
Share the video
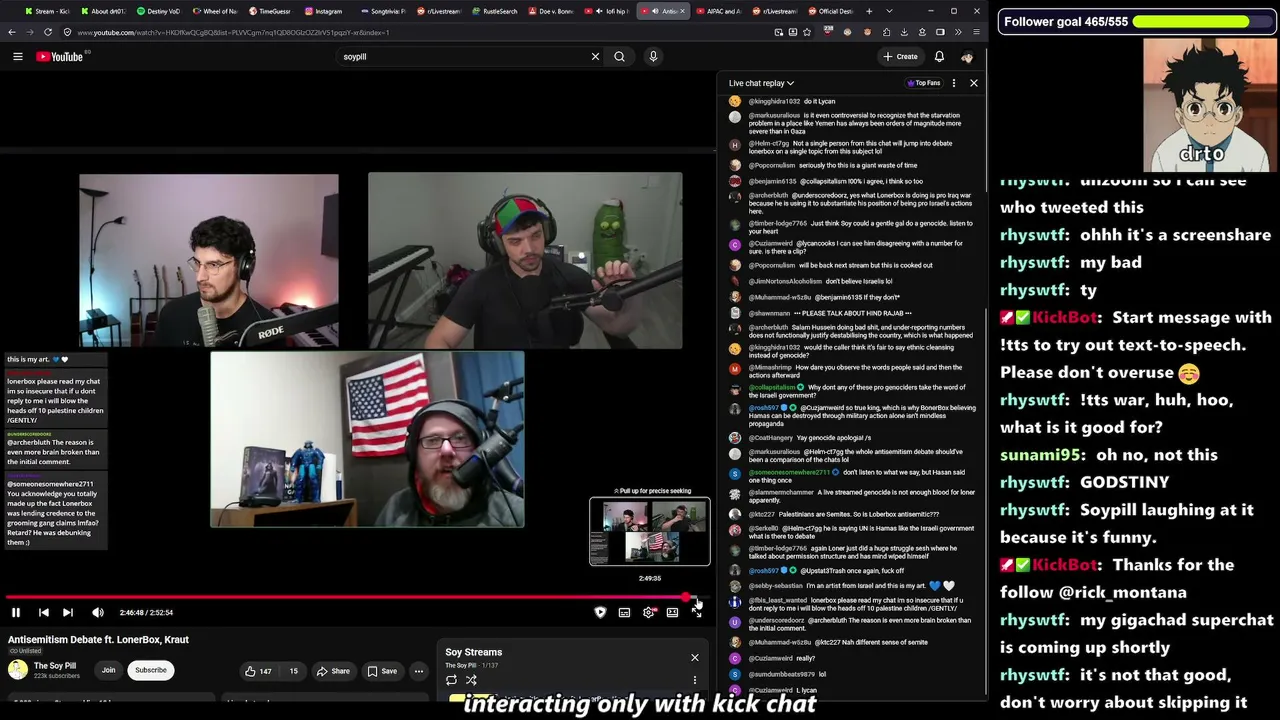(334, 671)
